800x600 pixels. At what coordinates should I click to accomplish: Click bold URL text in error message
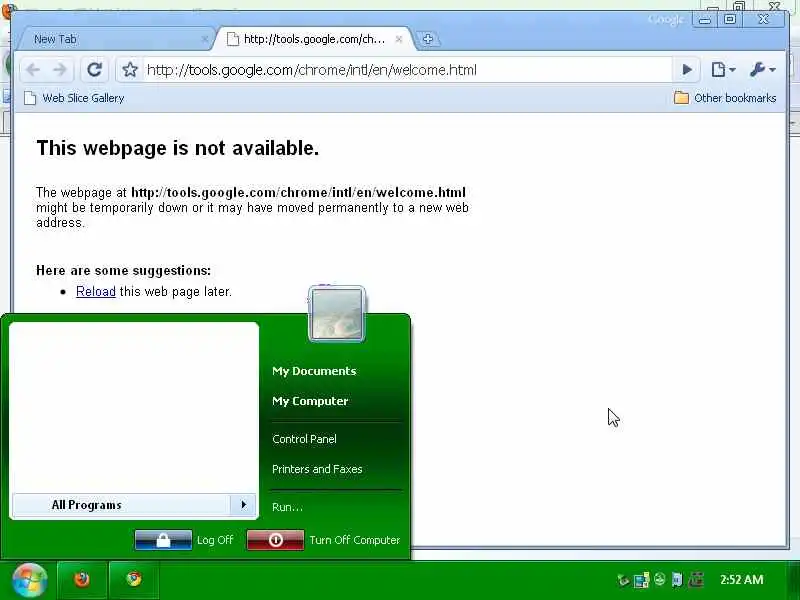pos(298,192)
